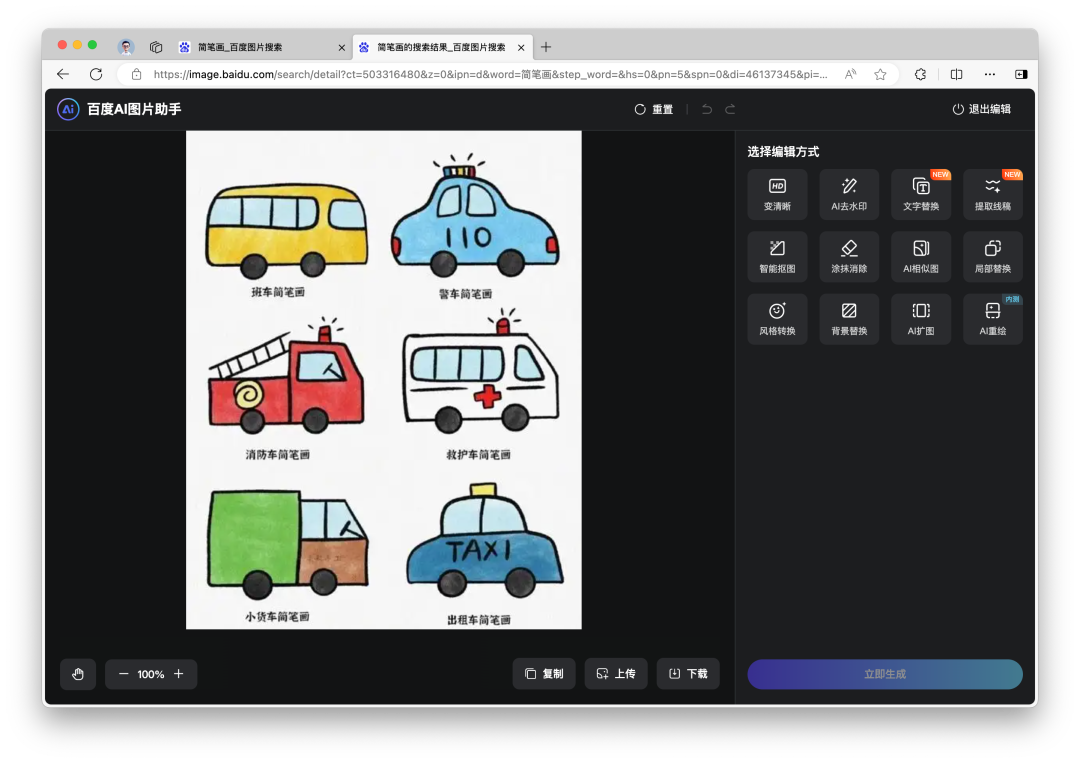Select the 变清晰 HD enhance tool
Screen dimensions: 1080x763
(777, 194)
